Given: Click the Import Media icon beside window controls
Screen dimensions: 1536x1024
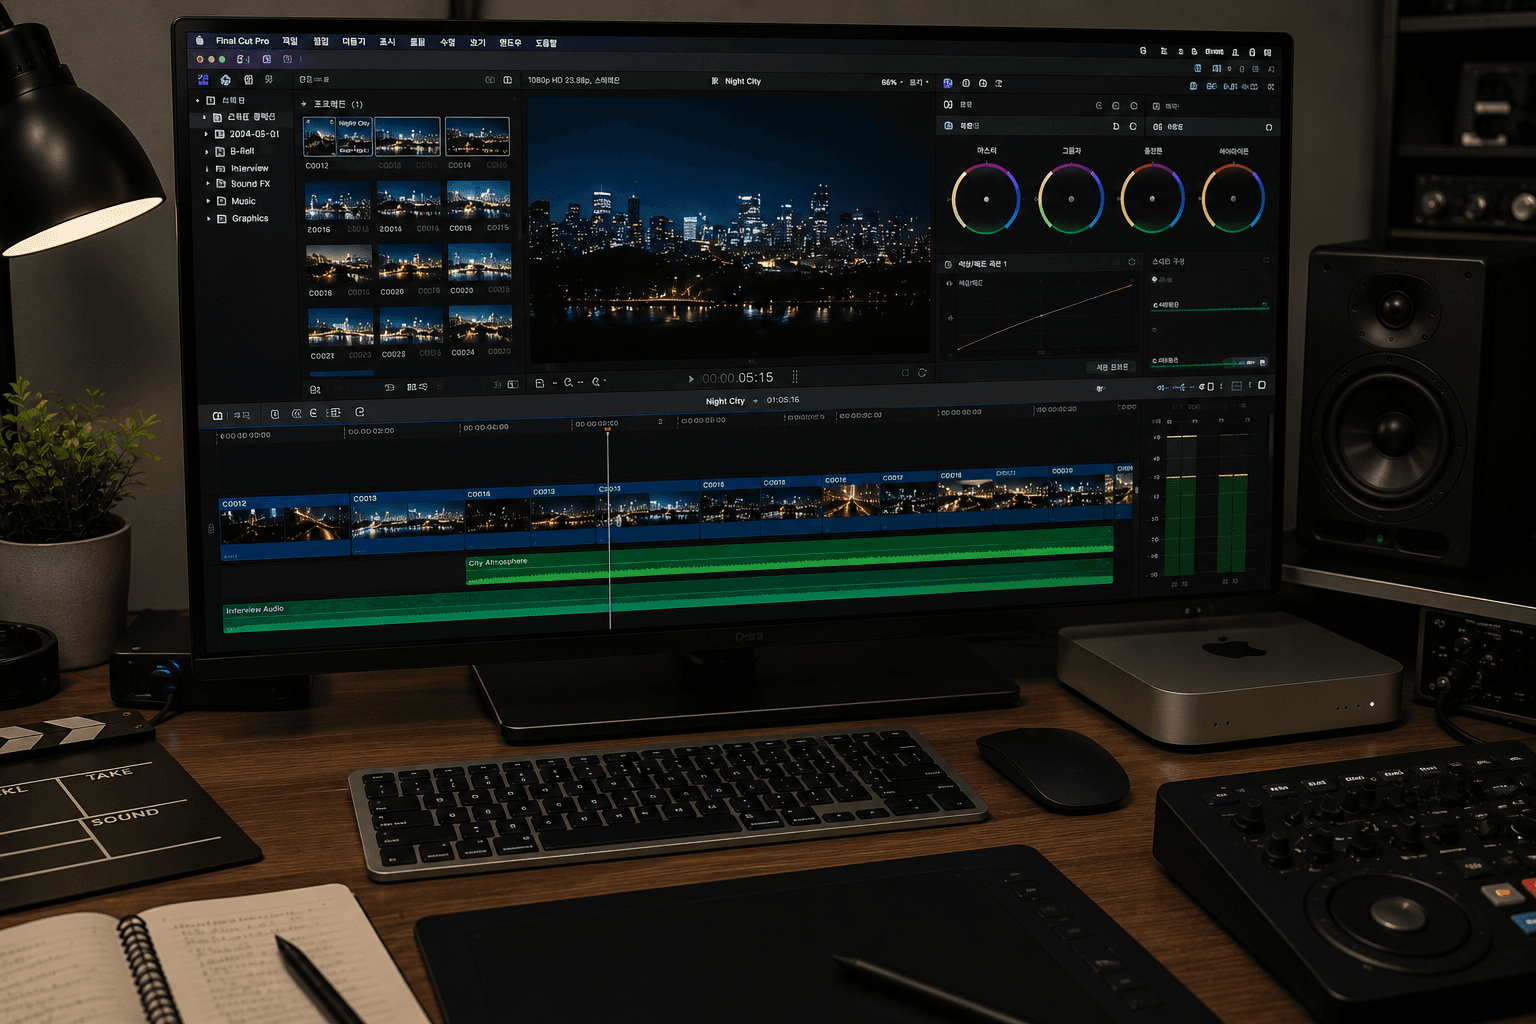Looking at the screenshot, I should pos(241,60).
